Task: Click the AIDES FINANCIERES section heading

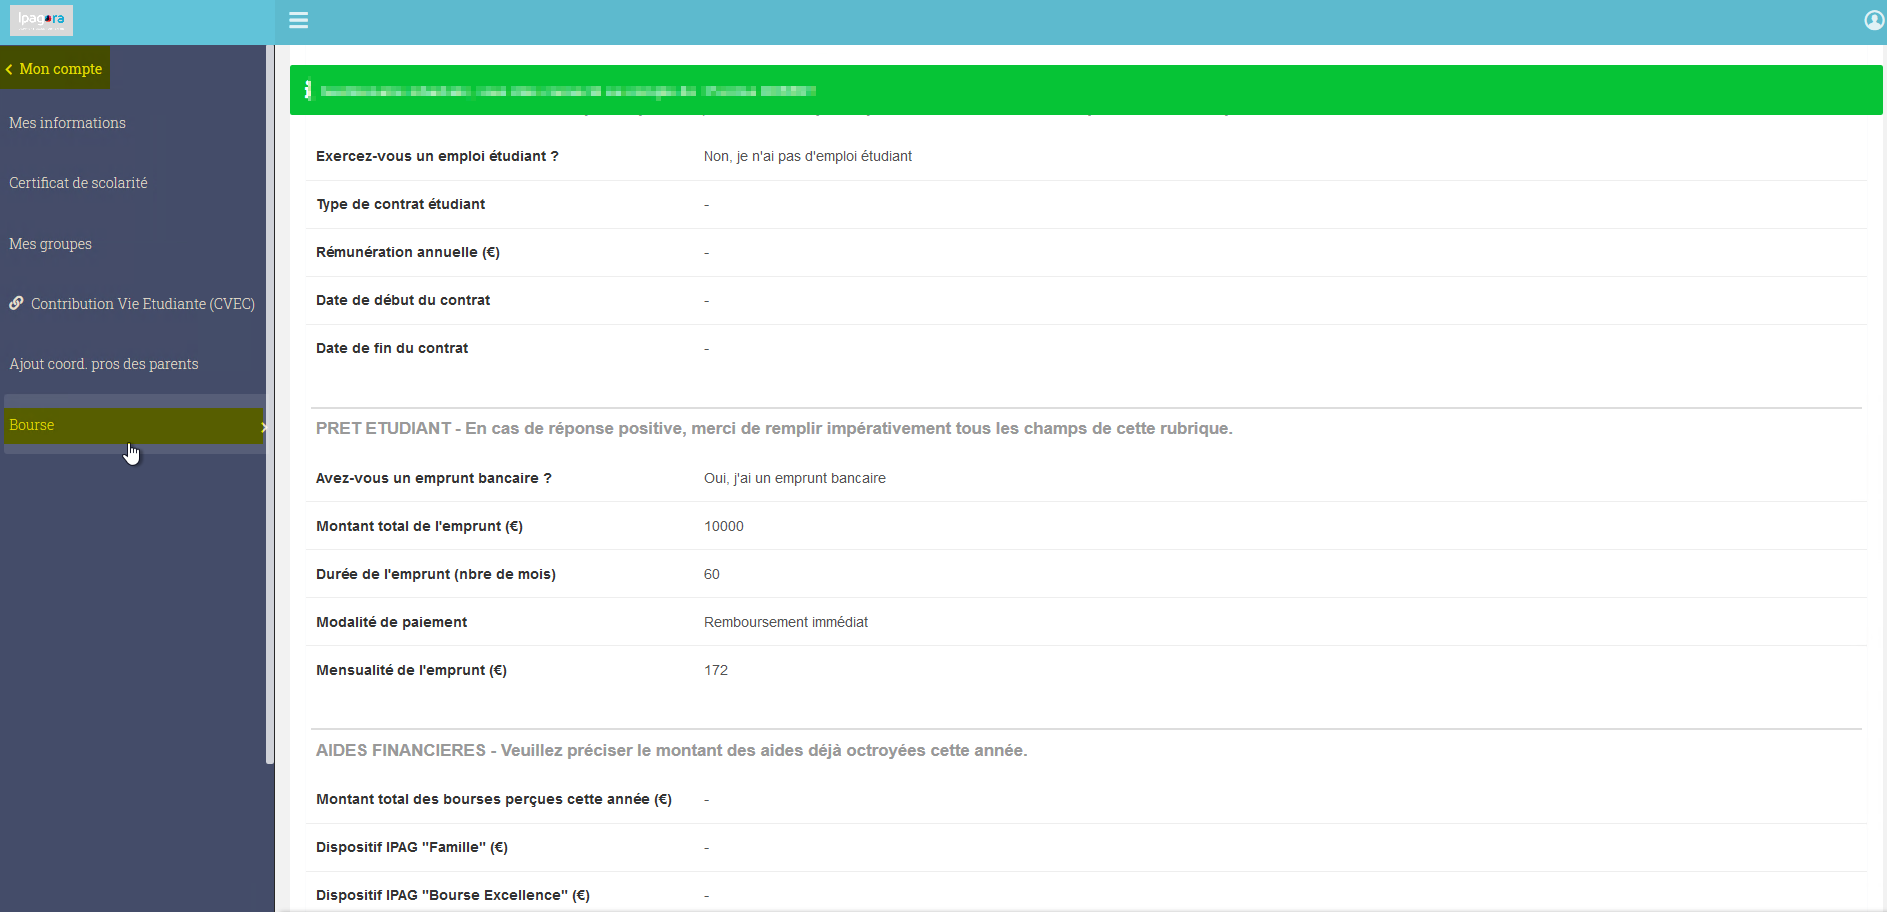Action: pos(671,750)
